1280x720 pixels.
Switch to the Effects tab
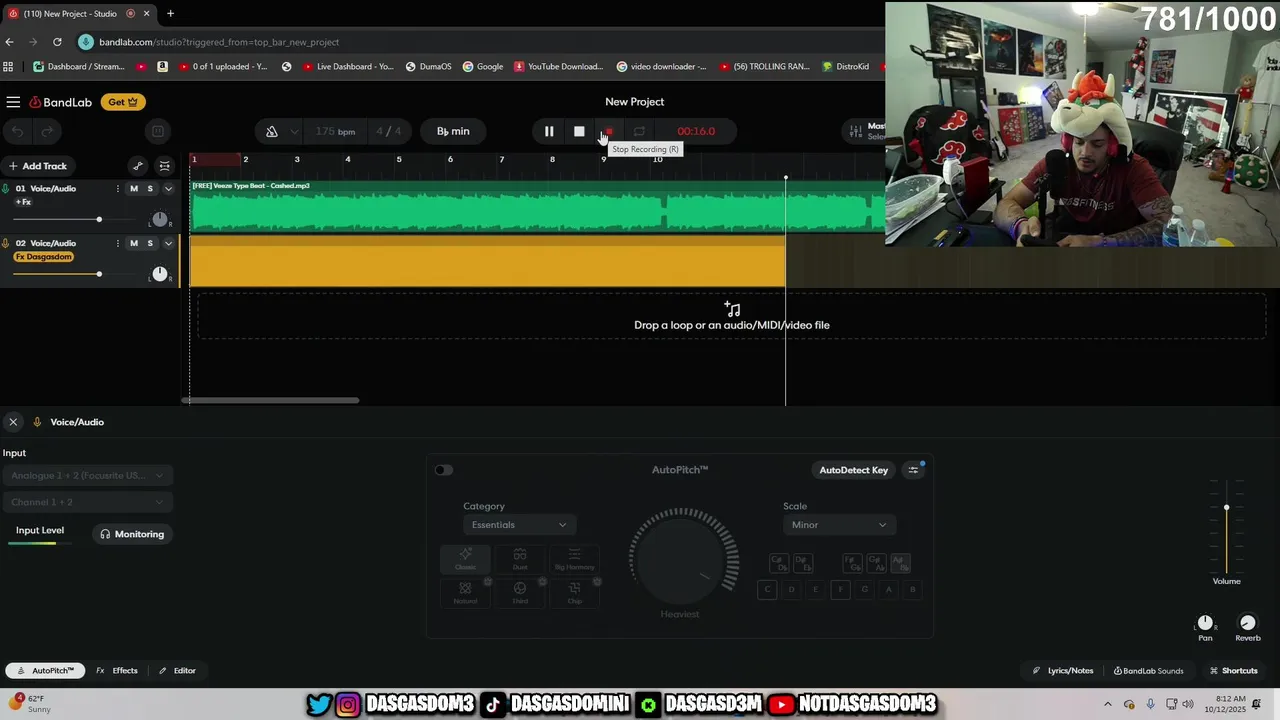117,671
